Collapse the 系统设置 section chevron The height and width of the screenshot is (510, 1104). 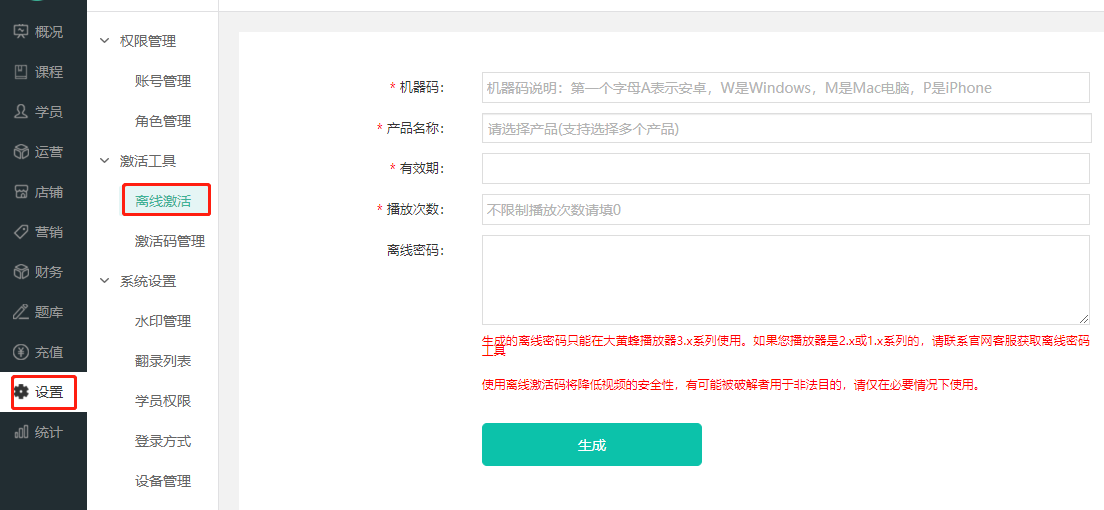(x=104, y=281)
